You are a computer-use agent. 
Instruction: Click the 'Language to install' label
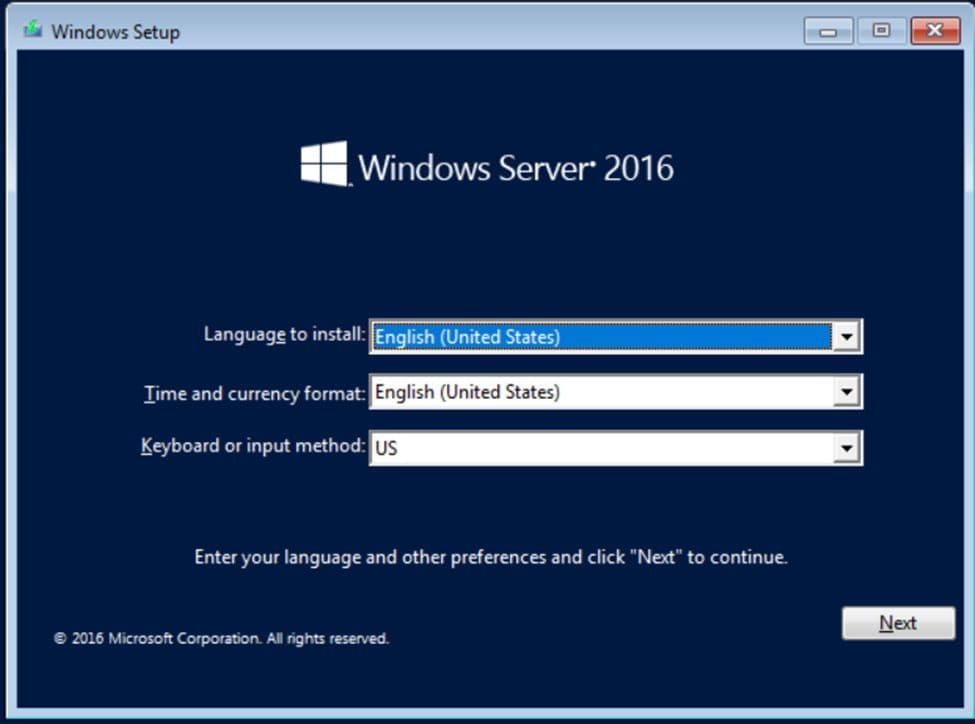[x=284, y=335]
